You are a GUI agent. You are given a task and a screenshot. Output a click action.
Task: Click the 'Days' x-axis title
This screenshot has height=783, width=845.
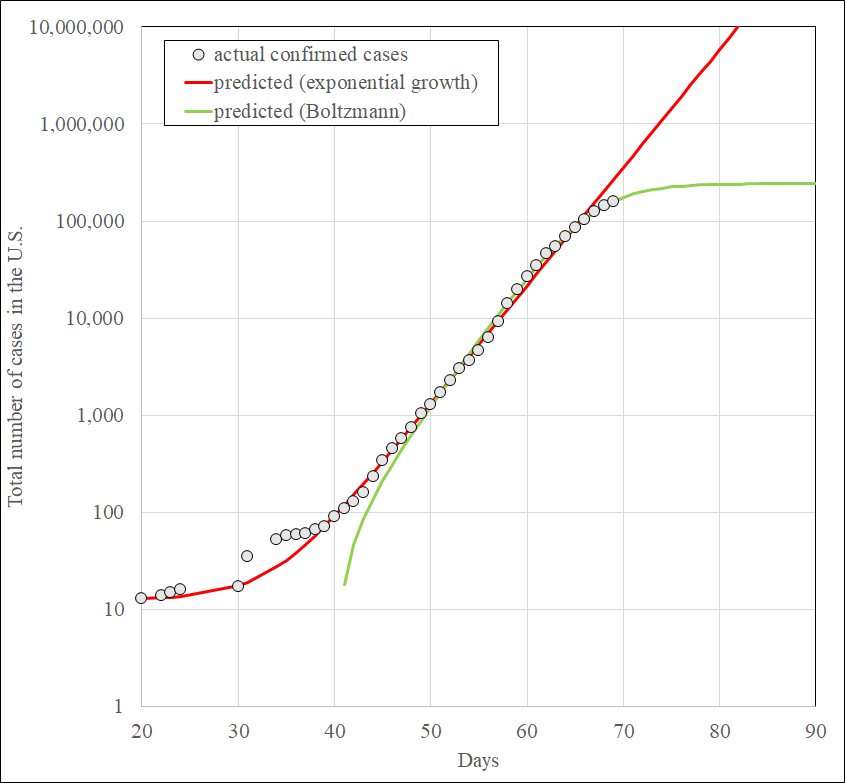[478, 760]
